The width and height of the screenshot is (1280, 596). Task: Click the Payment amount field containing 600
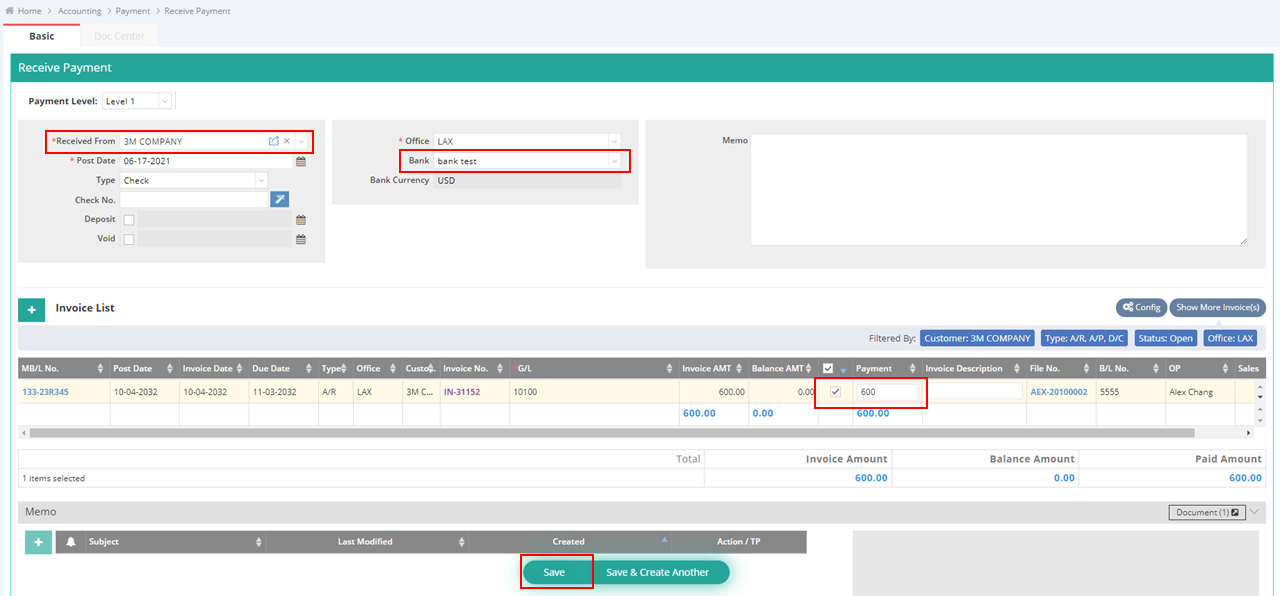(x=886, y=392)
